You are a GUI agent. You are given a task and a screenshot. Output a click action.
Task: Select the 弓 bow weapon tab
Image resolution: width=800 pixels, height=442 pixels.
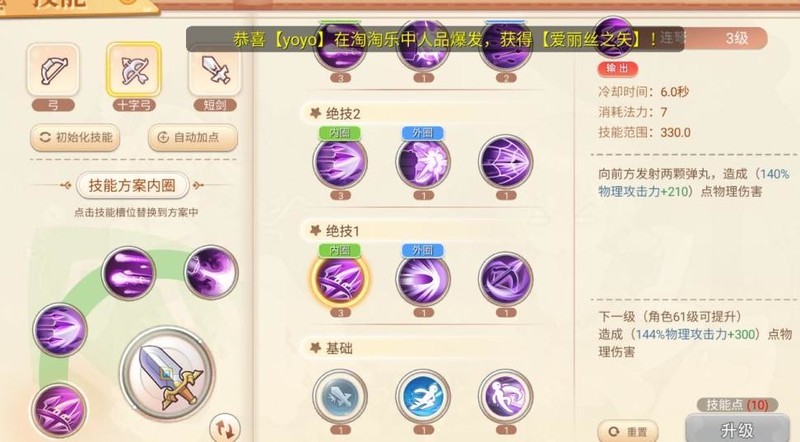pos(53,70)
